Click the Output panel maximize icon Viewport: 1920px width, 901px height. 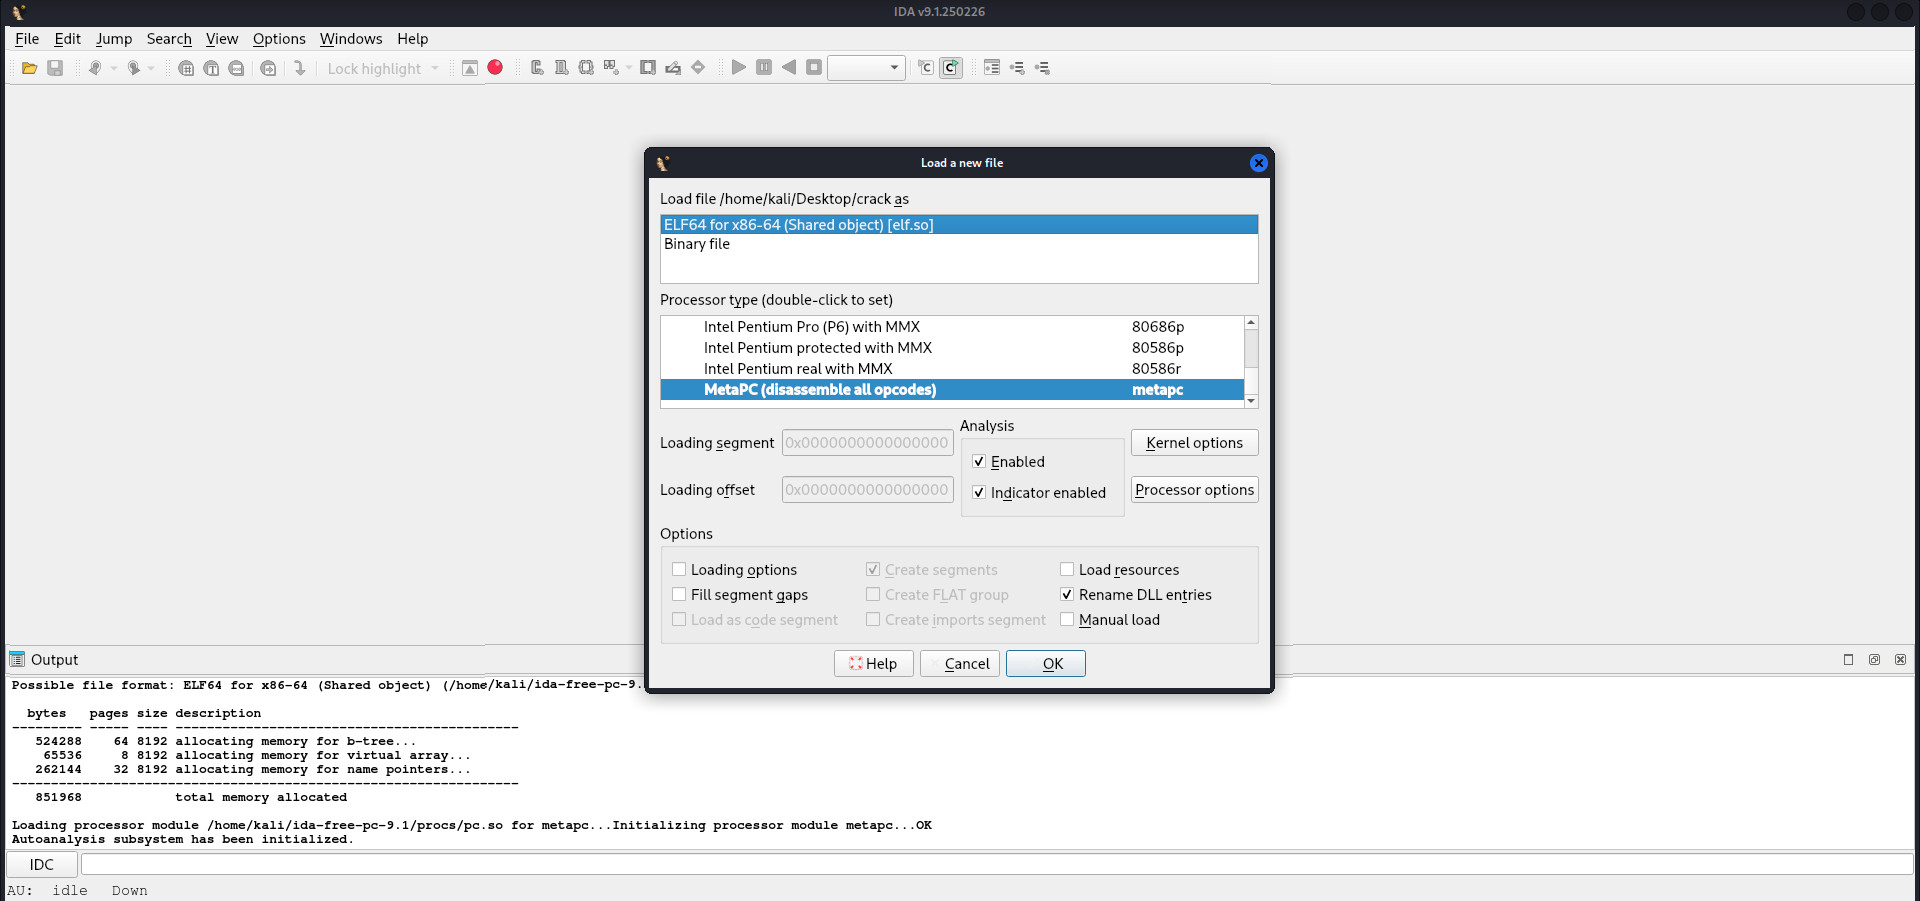1848,659
